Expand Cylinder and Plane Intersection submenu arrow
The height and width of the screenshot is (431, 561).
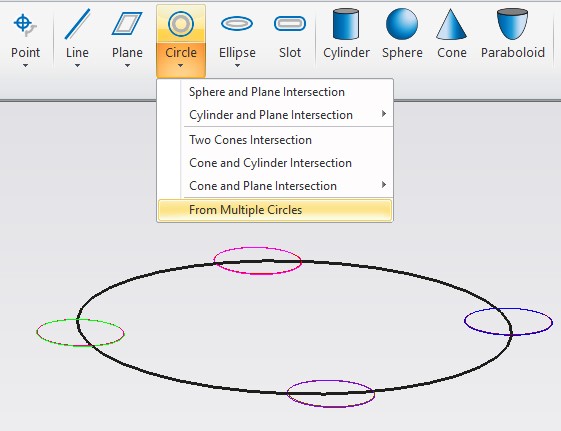click(x=384, y=114)
